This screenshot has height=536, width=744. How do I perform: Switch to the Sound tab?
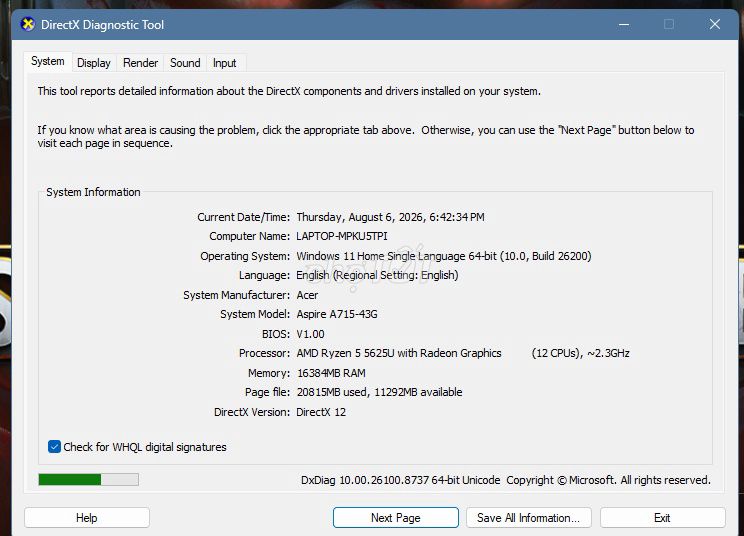185,63
